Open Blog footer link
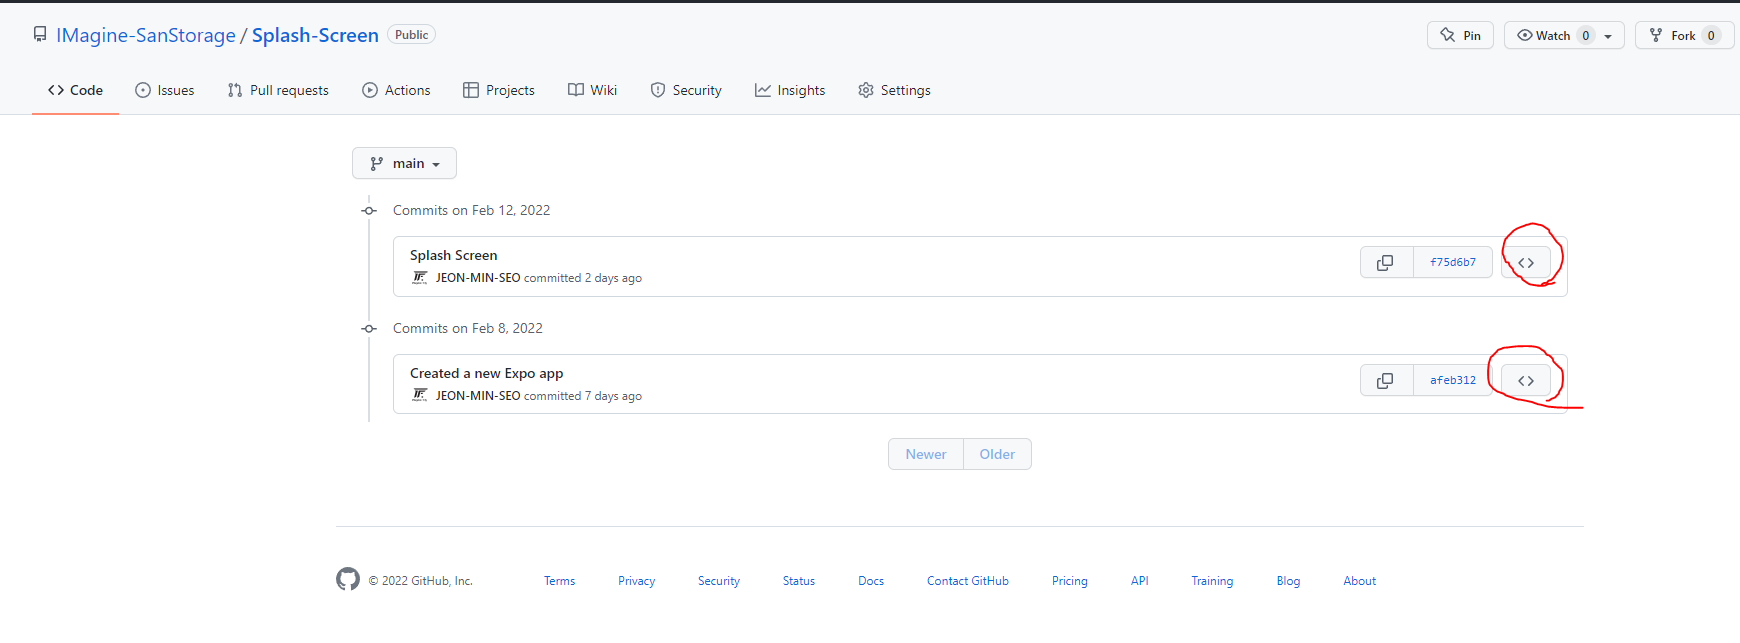Viewport: 1740px width, 643px height. (x=1289, y=581)
